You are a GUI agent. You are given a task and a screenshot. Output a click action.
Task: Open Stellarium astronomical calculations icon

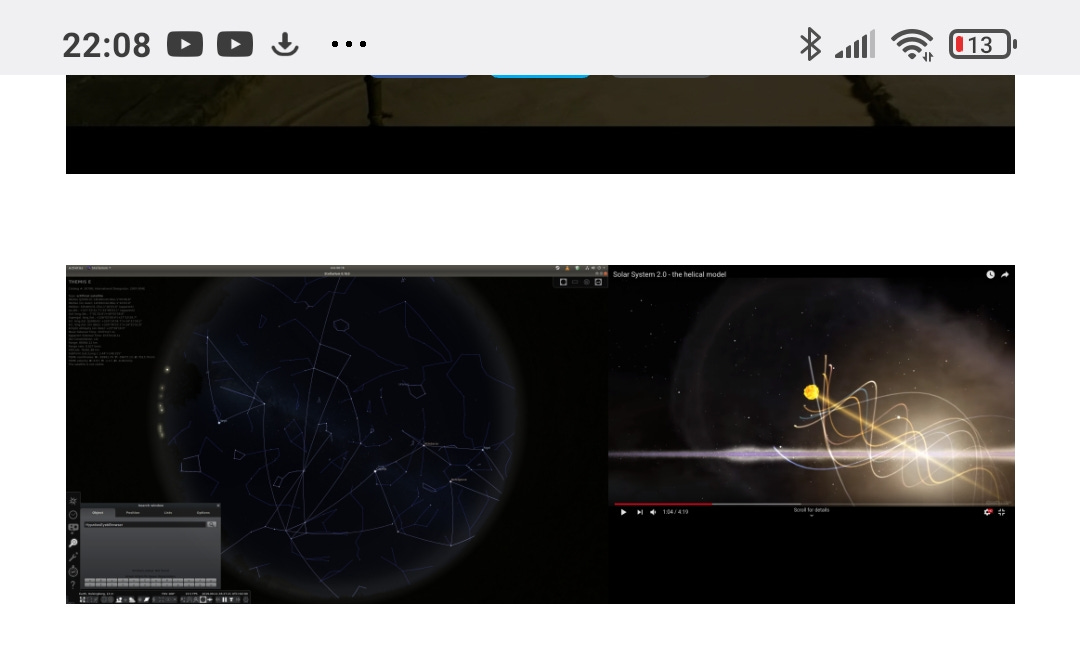(73, 571)
